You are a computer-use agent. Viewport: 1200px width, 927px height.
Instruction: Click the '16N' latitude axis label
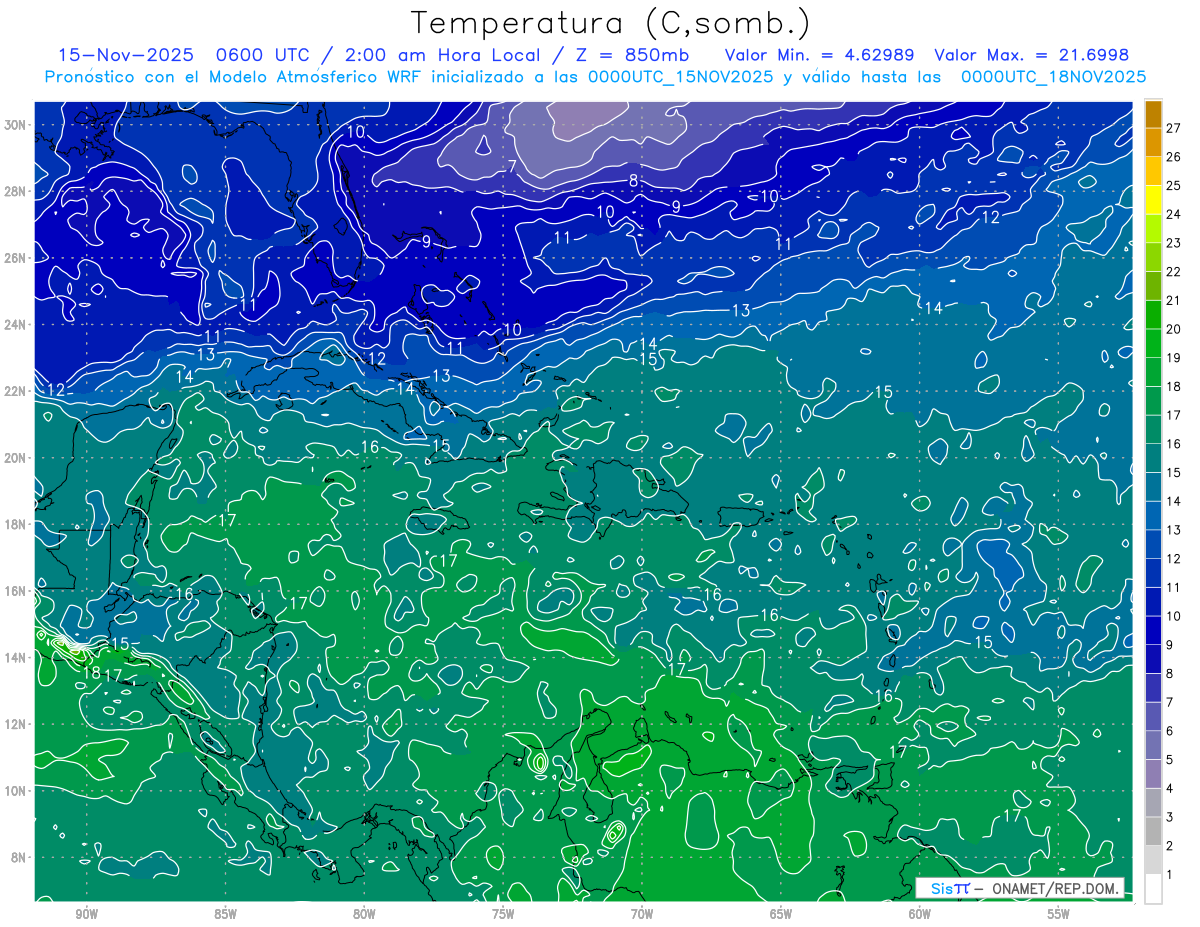point(16,591)
